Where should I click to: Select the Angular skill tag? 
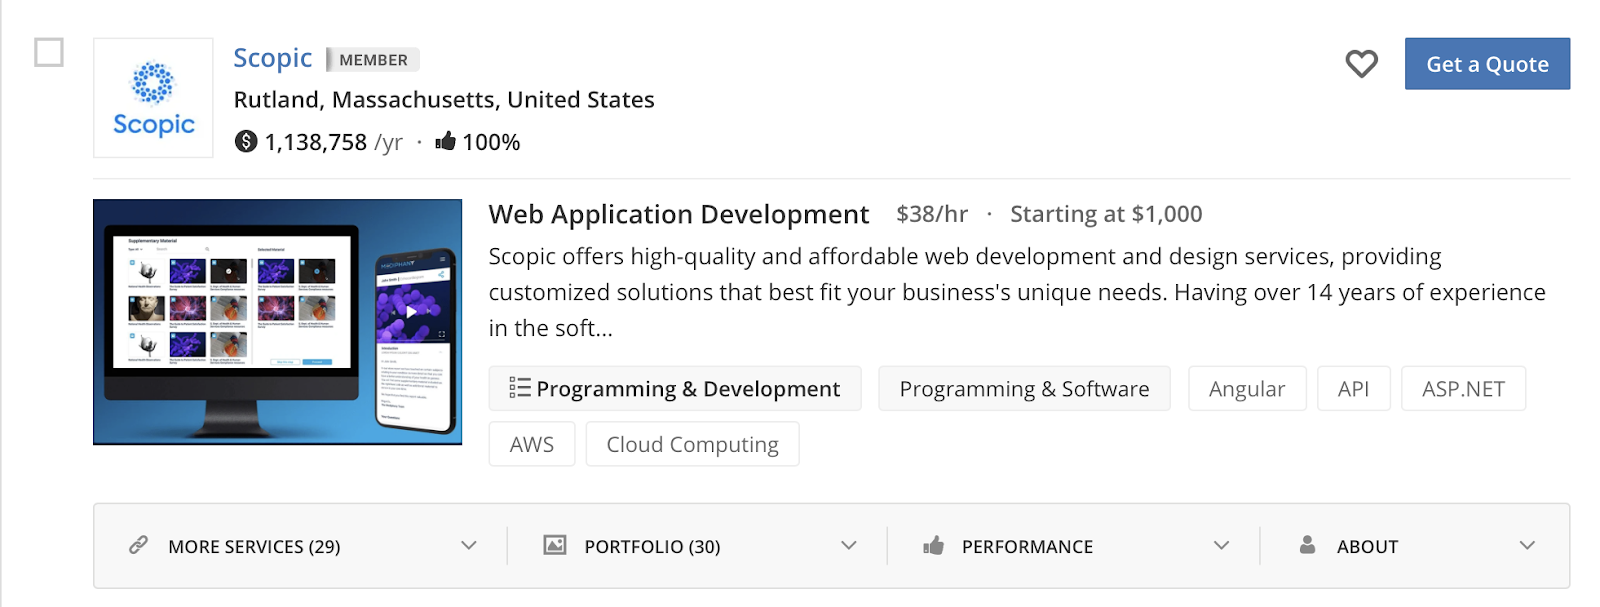1247,389
